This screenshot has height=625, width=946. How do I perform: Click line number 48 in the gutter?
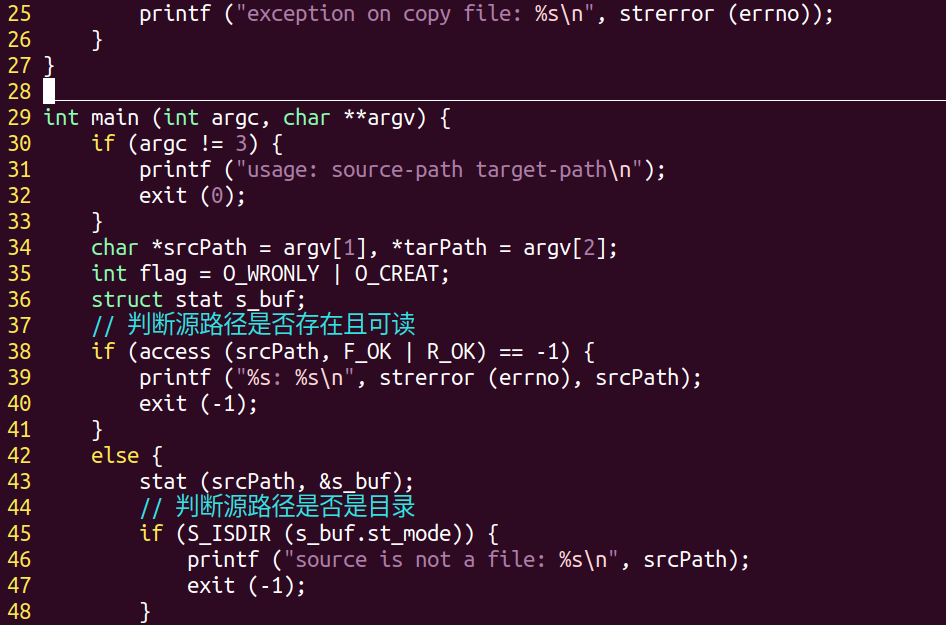(19, 611)
